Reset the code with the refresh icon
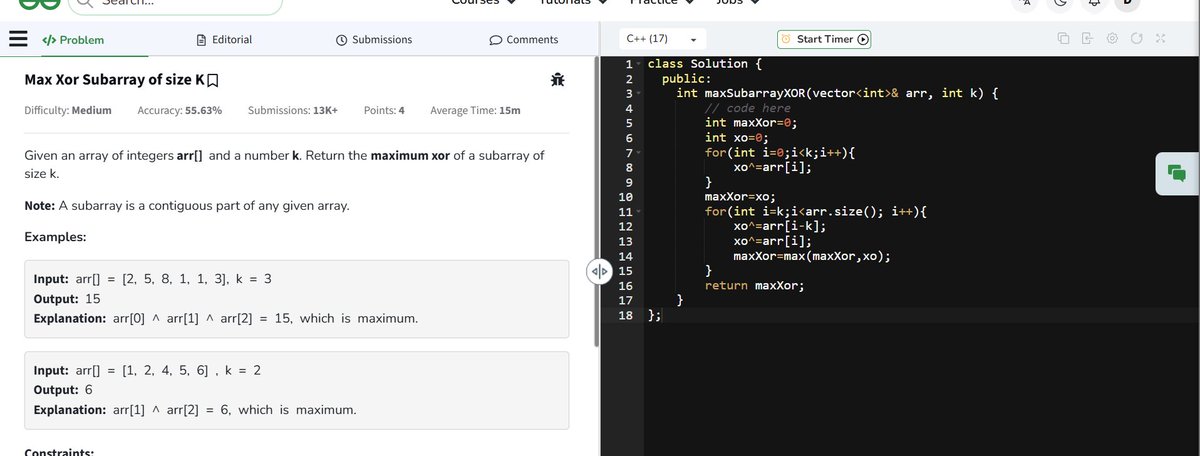The image size is (1200, 456). [x=1136, y=39]
